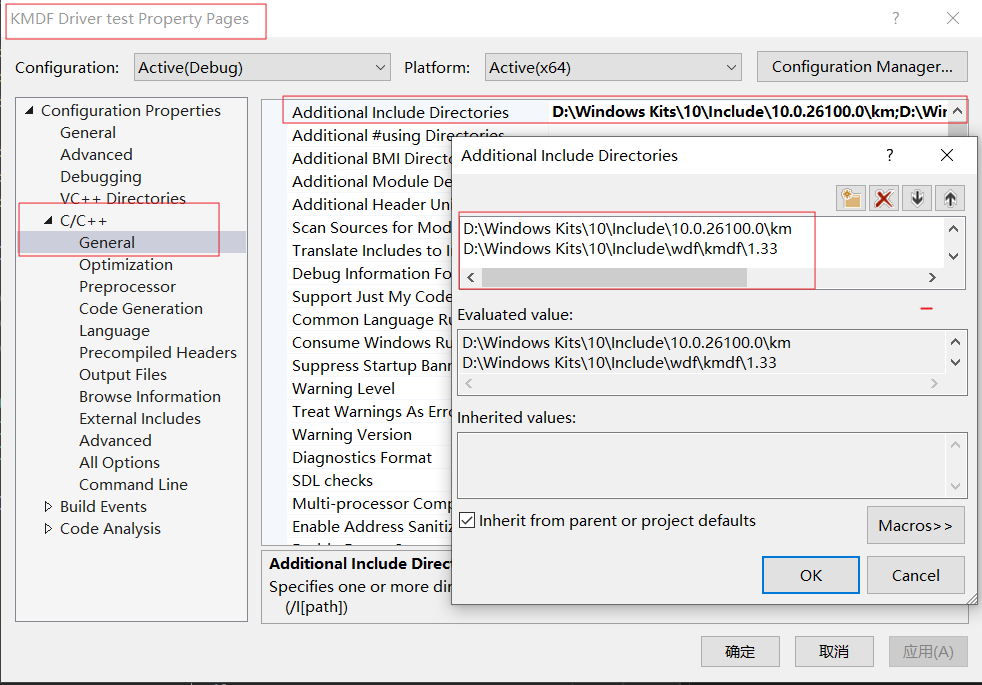Click the 10.0.26100.0\km directory line in edit box

[627, 229]
